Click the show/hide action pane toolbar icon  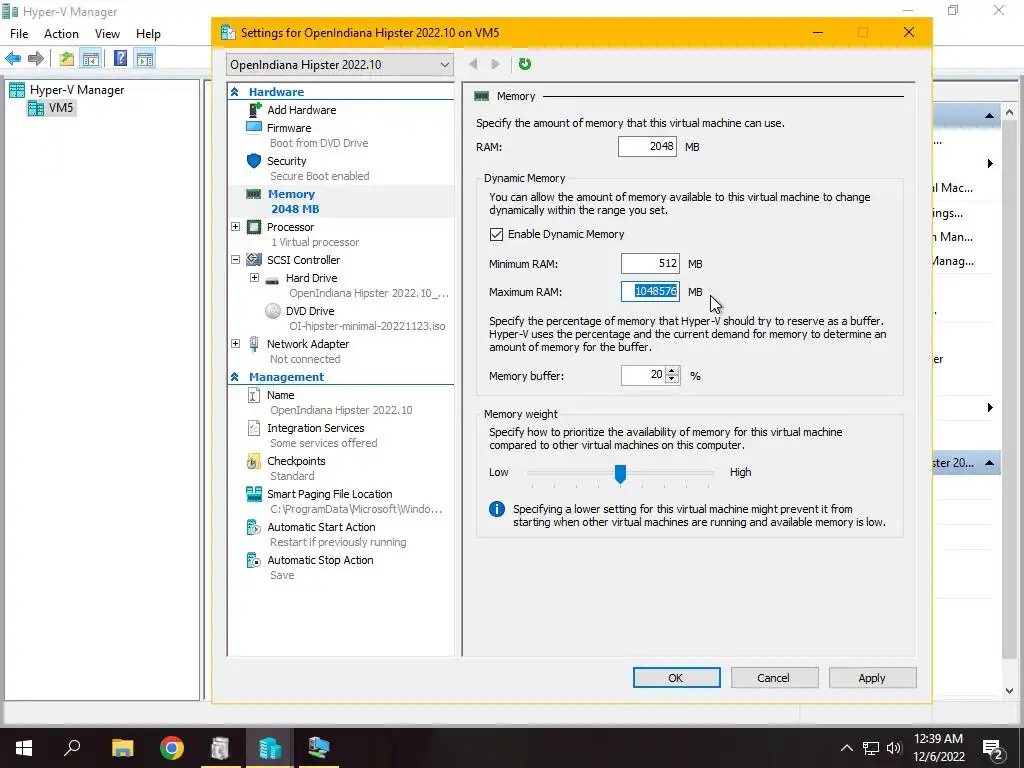click(145, 59)
